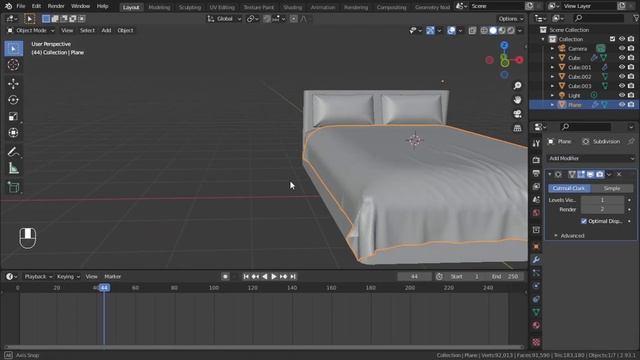Open the viewport Add menu
This screenshot has height=360, width=640.
(x=106, y=31)
